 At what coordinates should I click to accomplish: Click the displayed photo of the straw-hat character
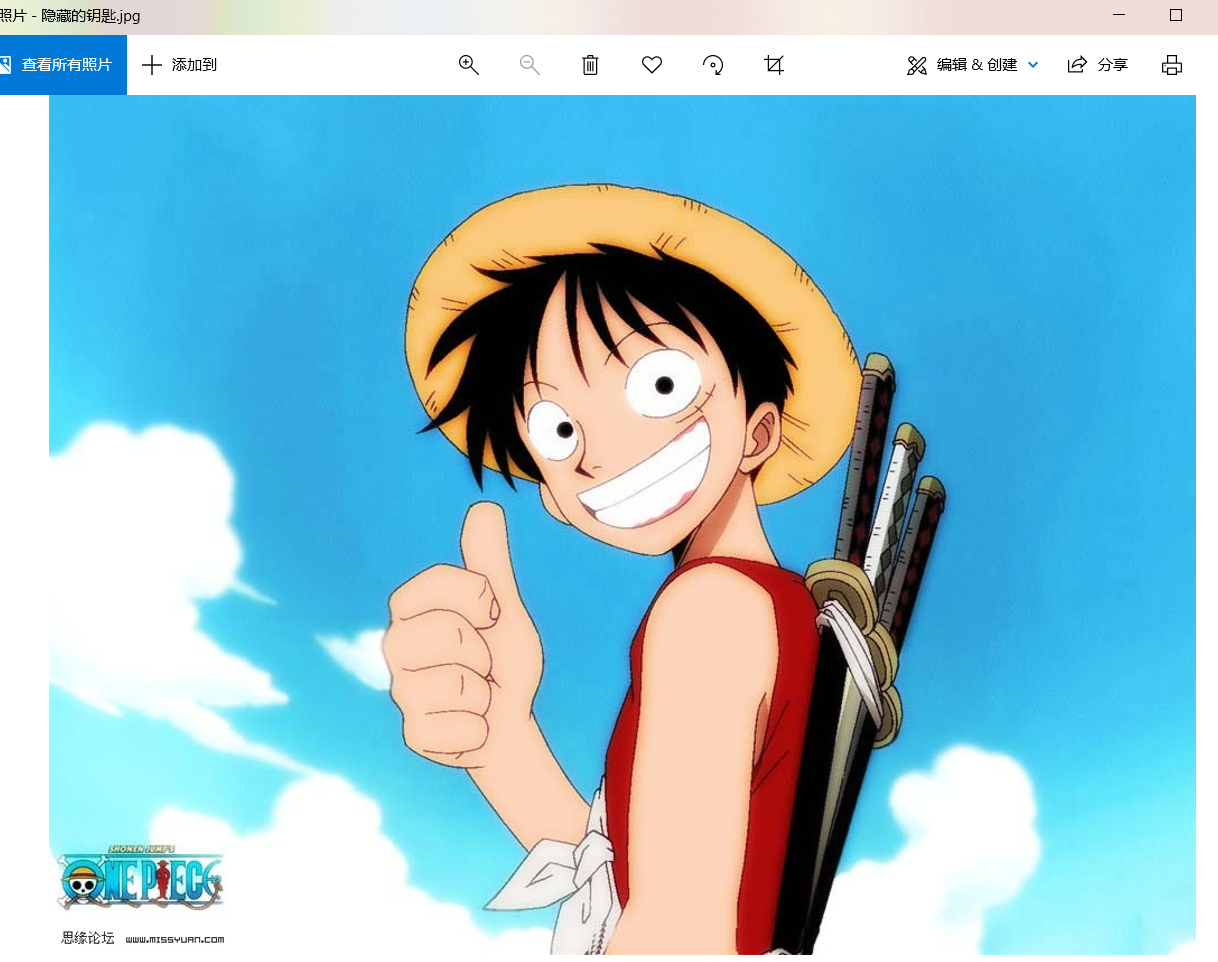point(622,525)
